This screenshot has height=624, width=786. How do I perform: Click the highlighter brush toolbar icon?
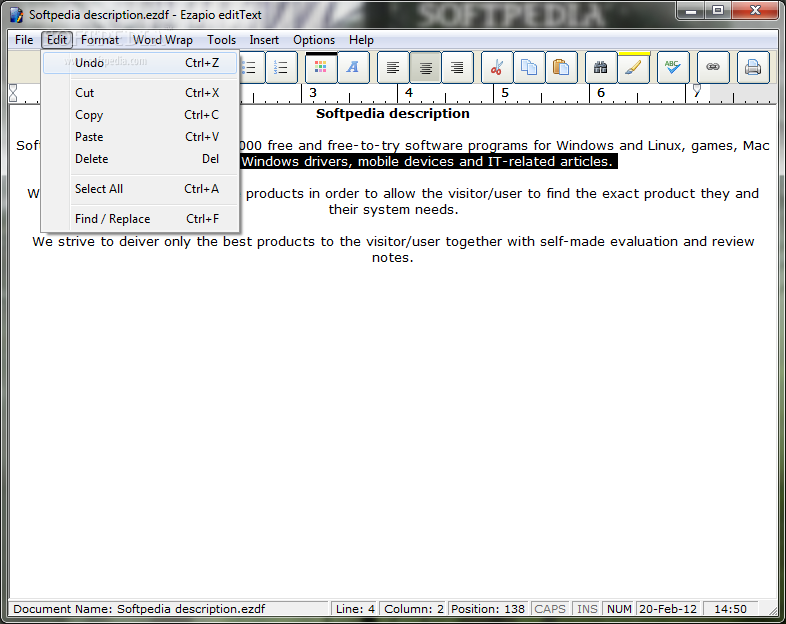click(634, 69)
